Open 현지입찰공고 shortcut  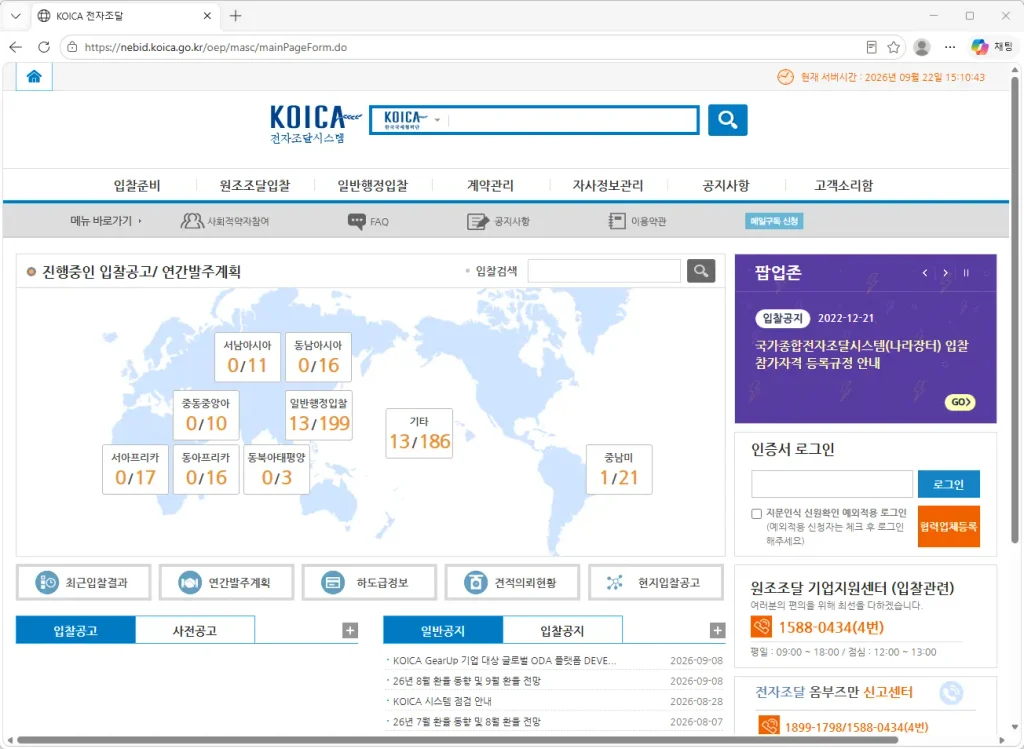coord(656,582)
